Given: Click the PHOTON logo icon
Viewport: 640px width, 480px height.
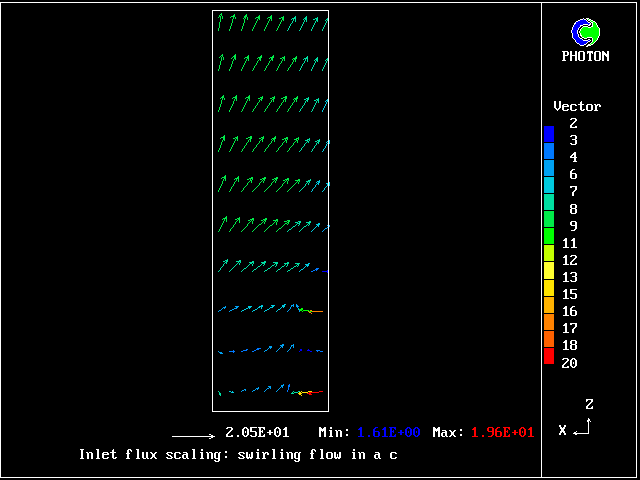Looking at the screenshot, I should 585,32.
